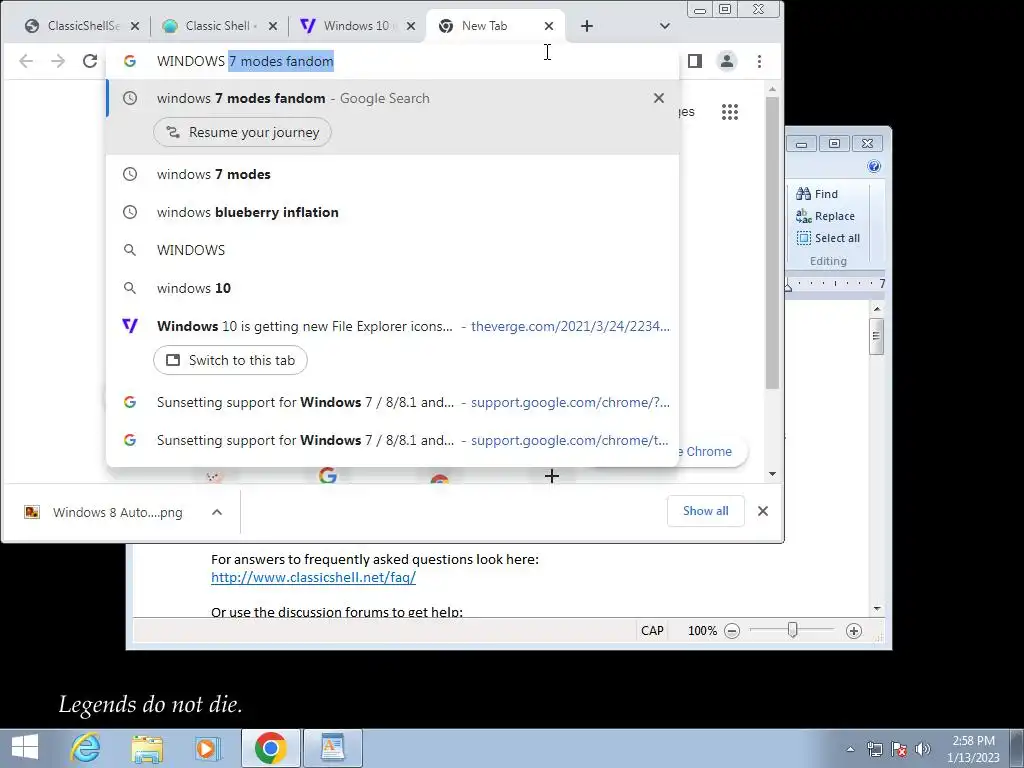
Task: Click the Chrome back arrow
Action: [x=26, y=61]
